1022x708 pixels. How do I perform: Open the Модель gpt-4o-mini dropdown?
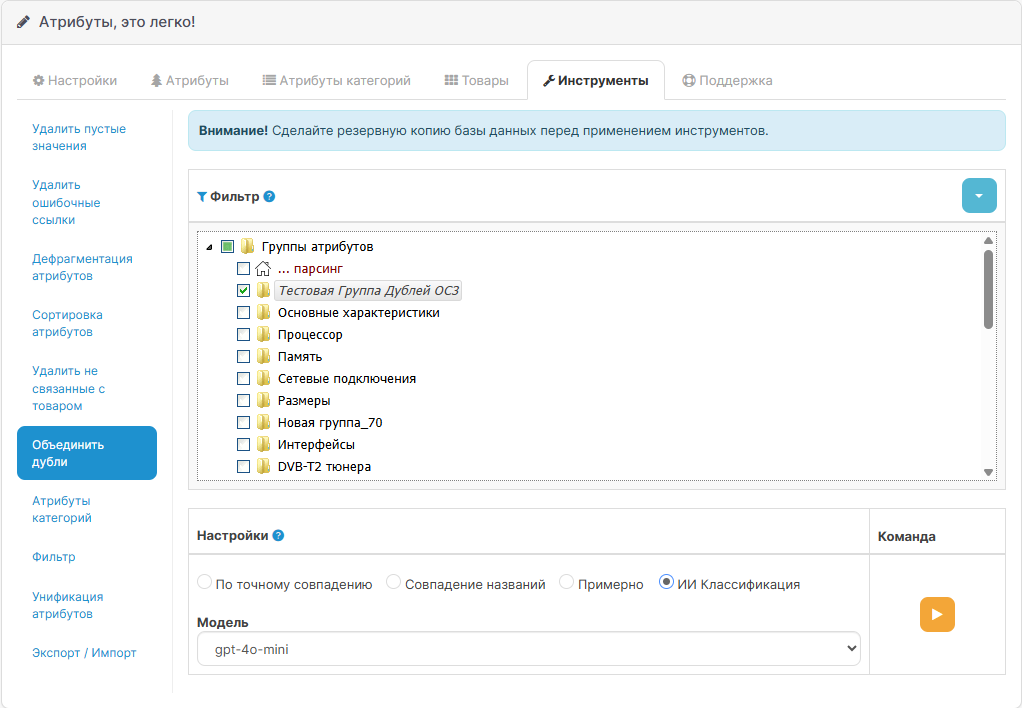click(x=528, y=649)
